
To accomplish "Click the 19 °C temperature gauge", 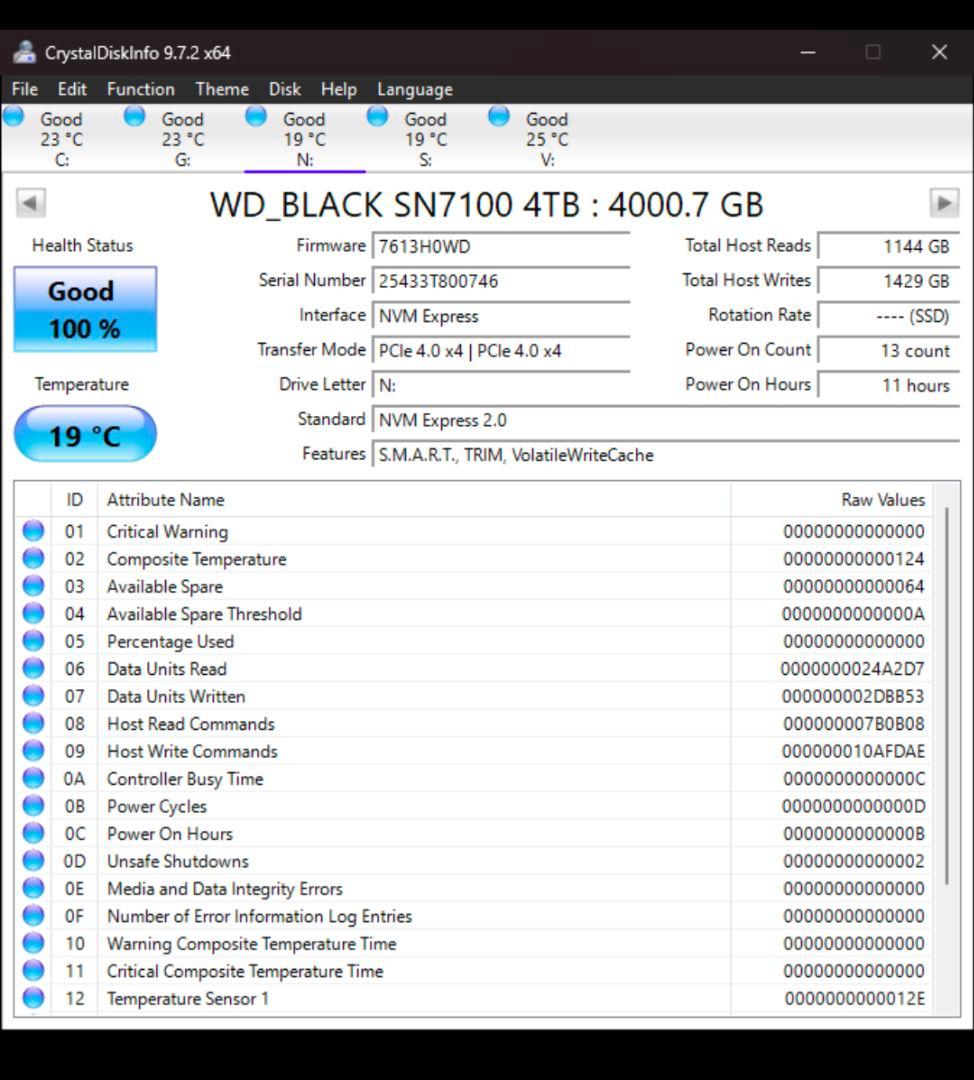I will [84, 433].
